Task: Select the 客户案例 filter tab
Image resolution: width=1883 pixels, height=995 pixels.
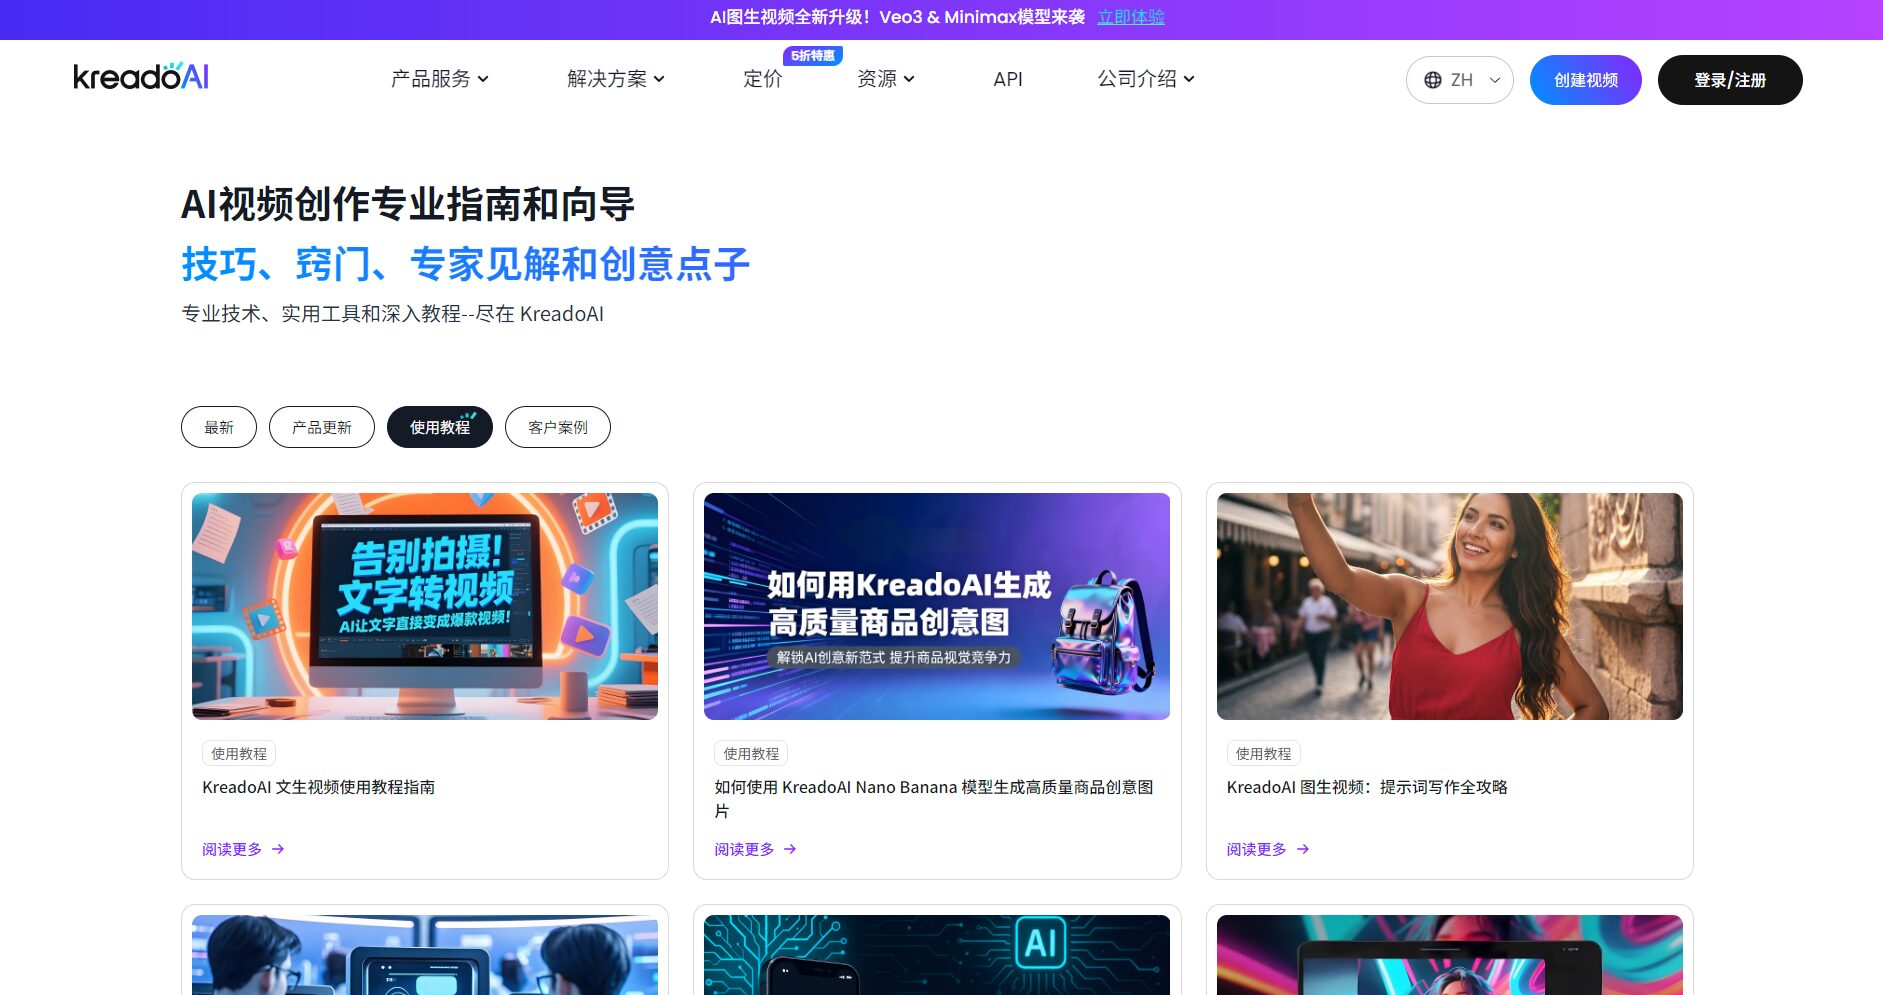Action: [x=557, y=427]
